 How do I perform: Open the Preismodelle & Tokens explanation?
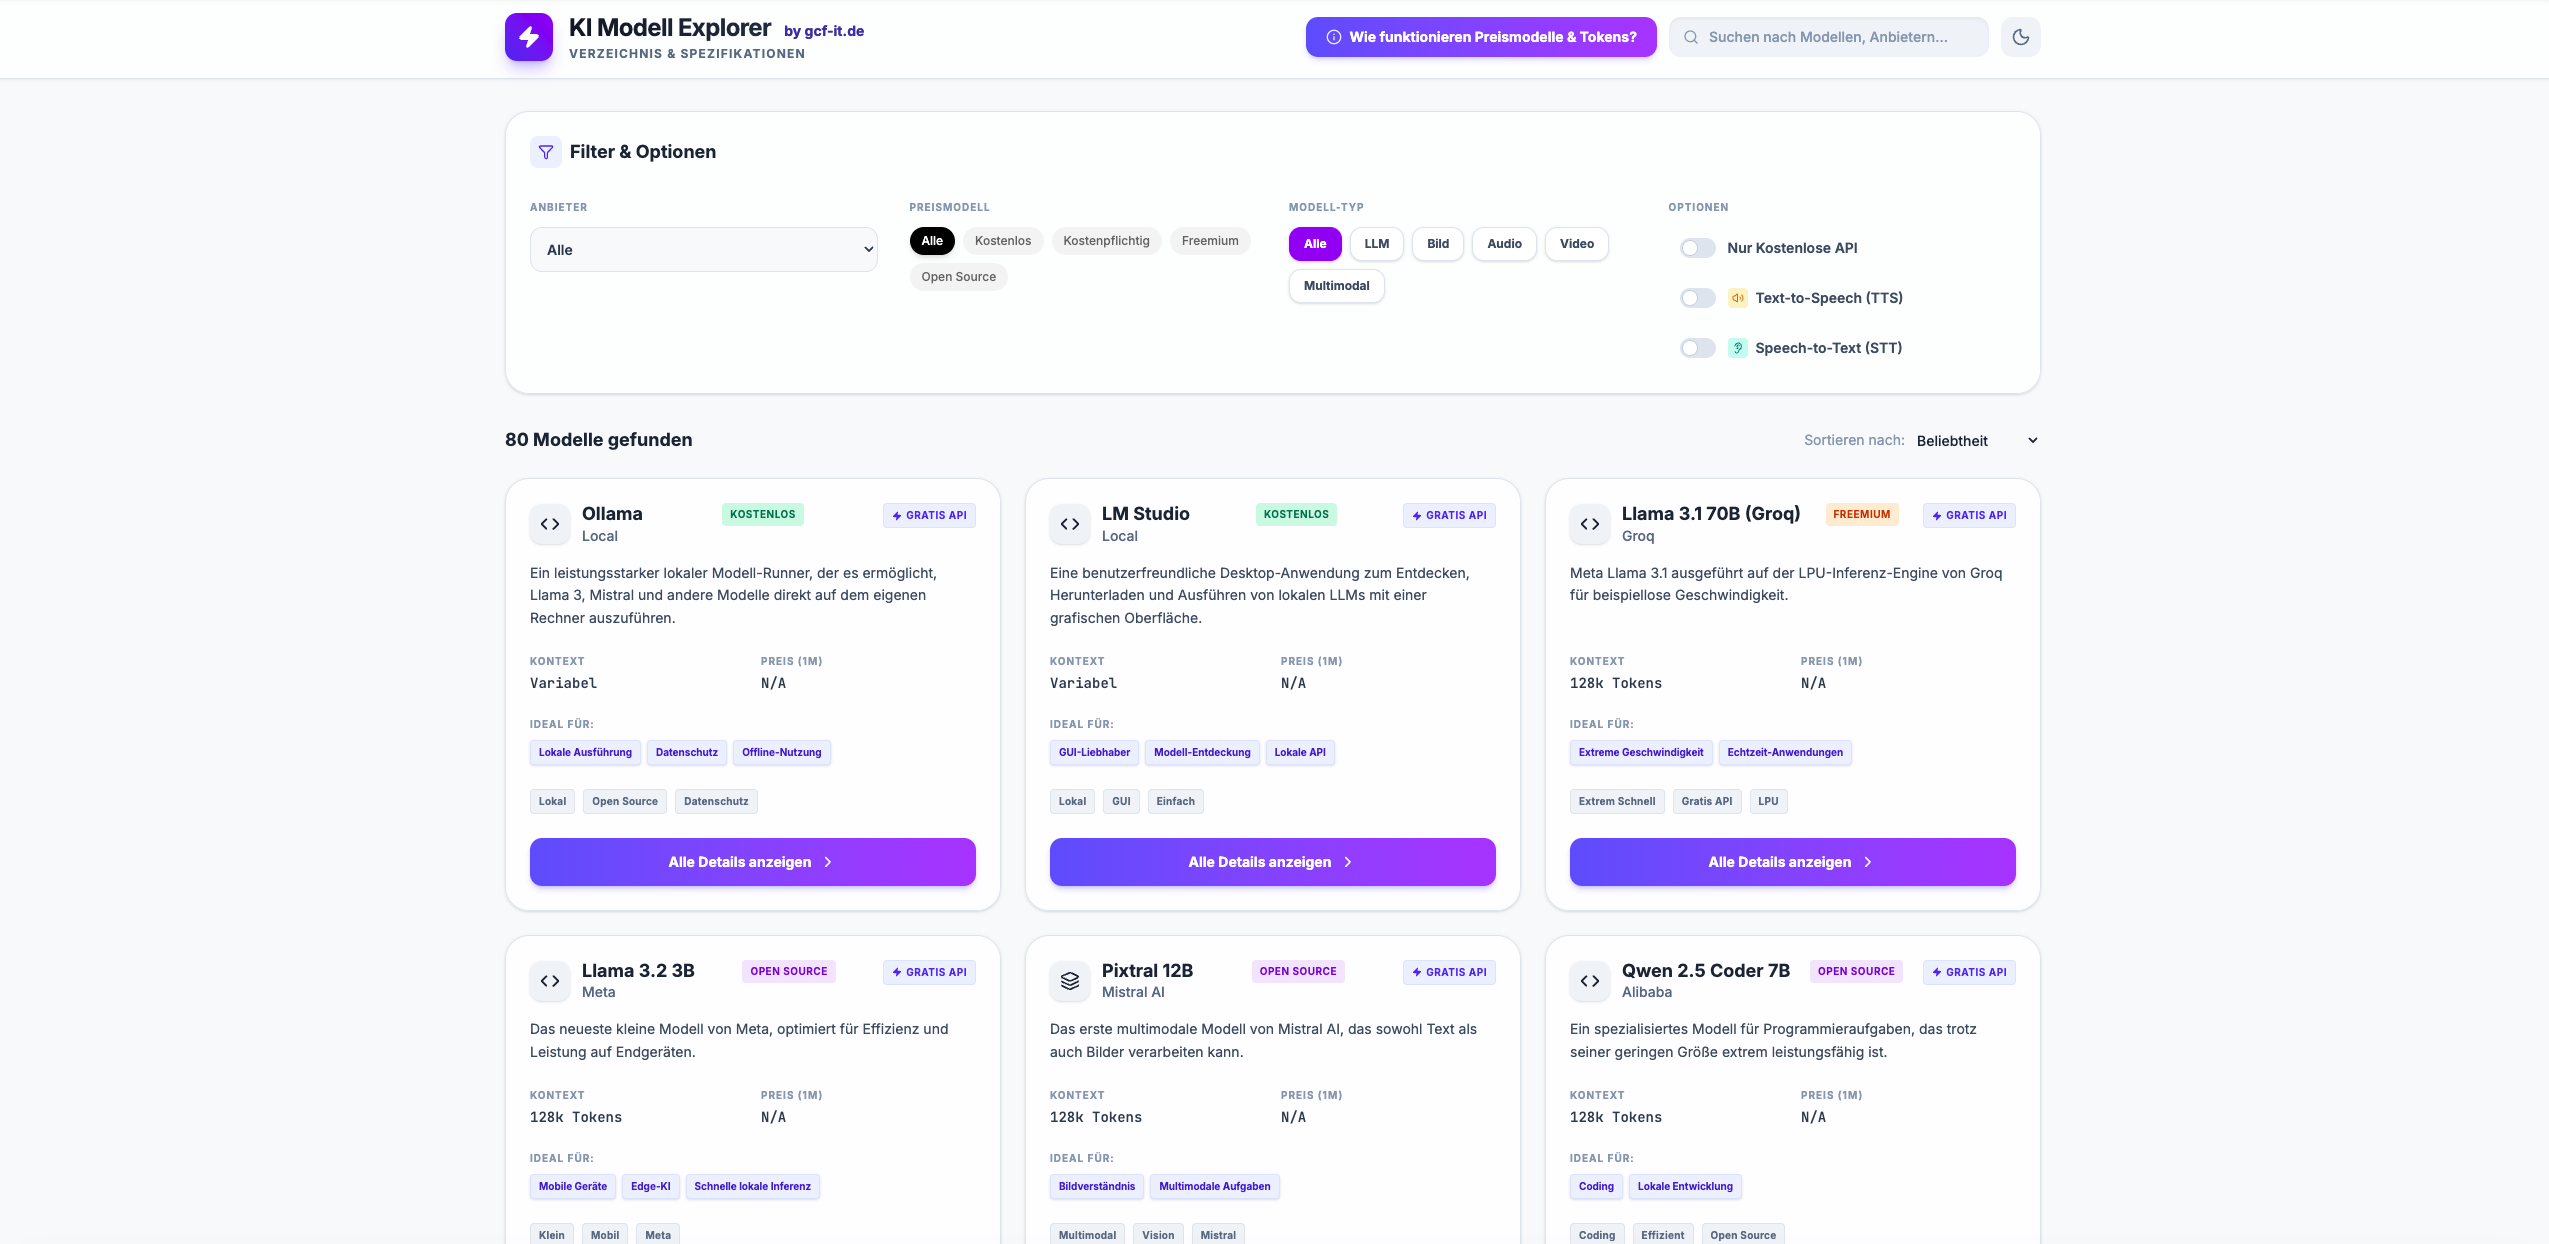pyautogui.click(x=1480, y=37)
